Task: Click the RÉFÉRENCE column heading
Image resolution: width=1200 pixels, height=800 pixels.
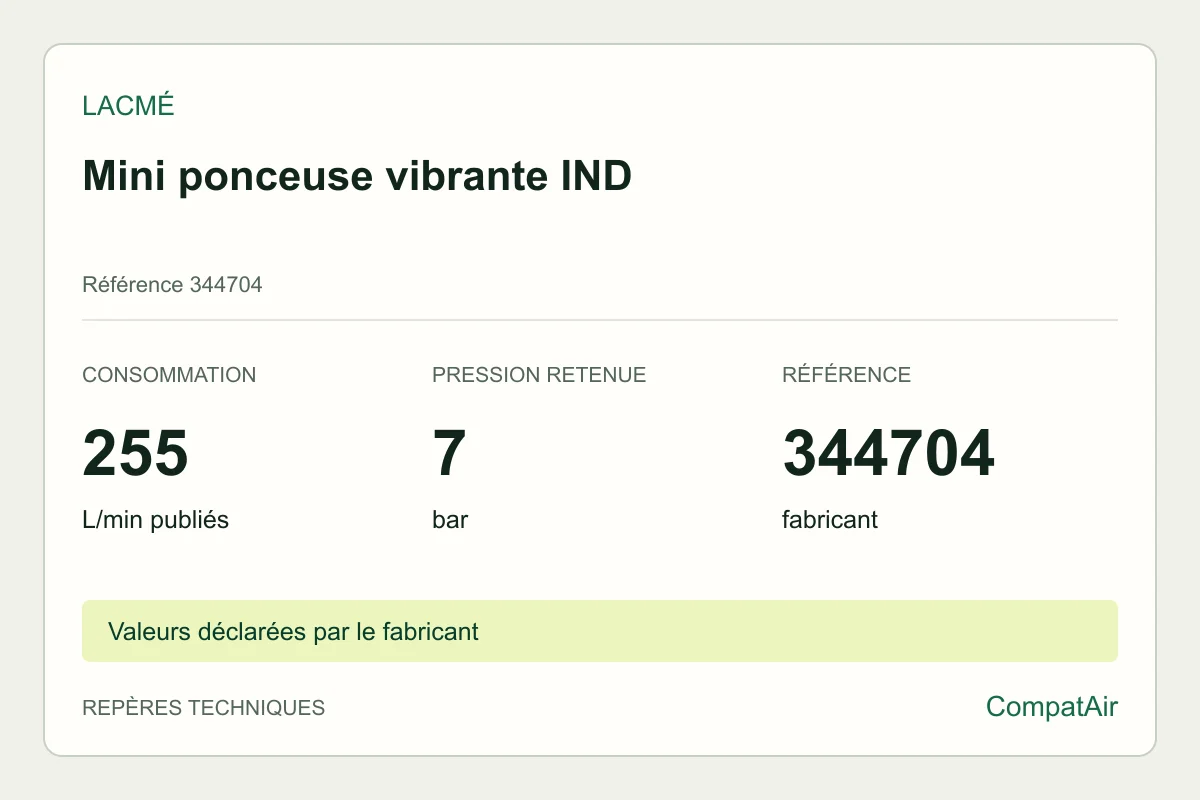Action: click(846, 375)
